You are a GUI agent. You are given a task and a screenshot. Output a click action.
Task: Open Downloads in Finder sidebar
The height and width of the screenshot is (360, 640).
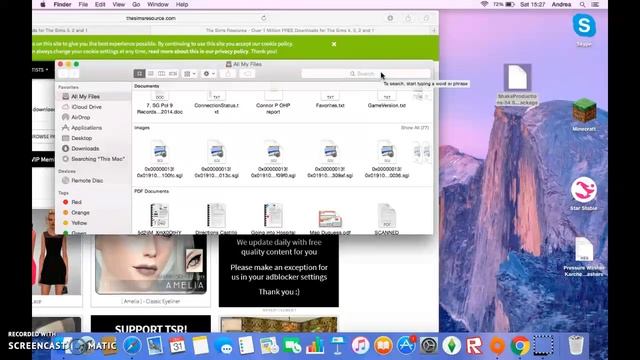point(85,149)
